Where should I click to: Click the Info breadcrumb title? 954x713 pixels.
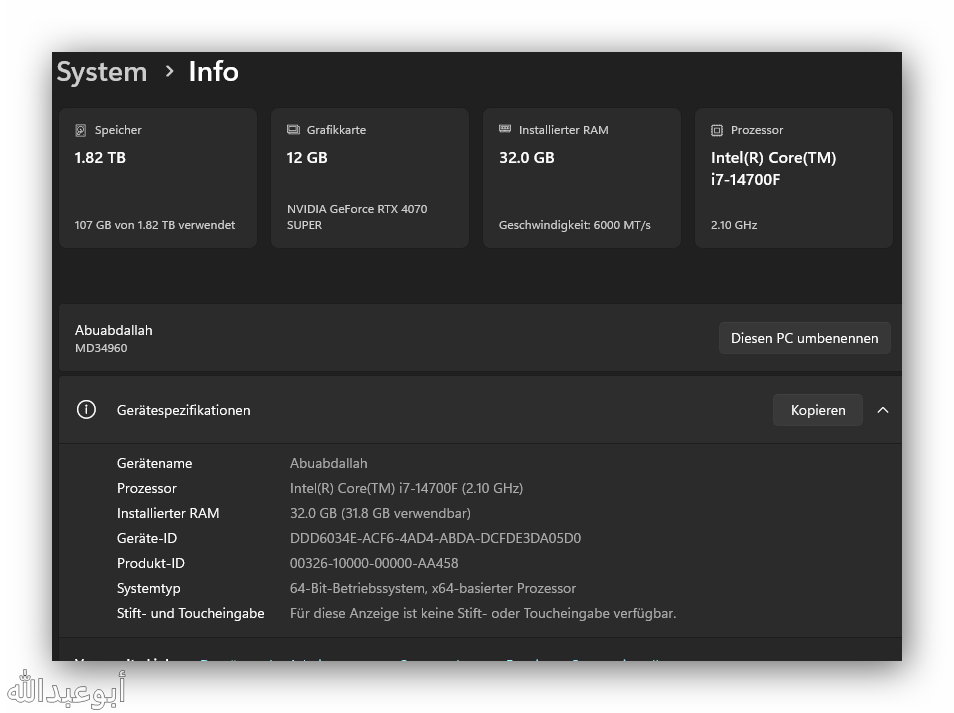214,71
